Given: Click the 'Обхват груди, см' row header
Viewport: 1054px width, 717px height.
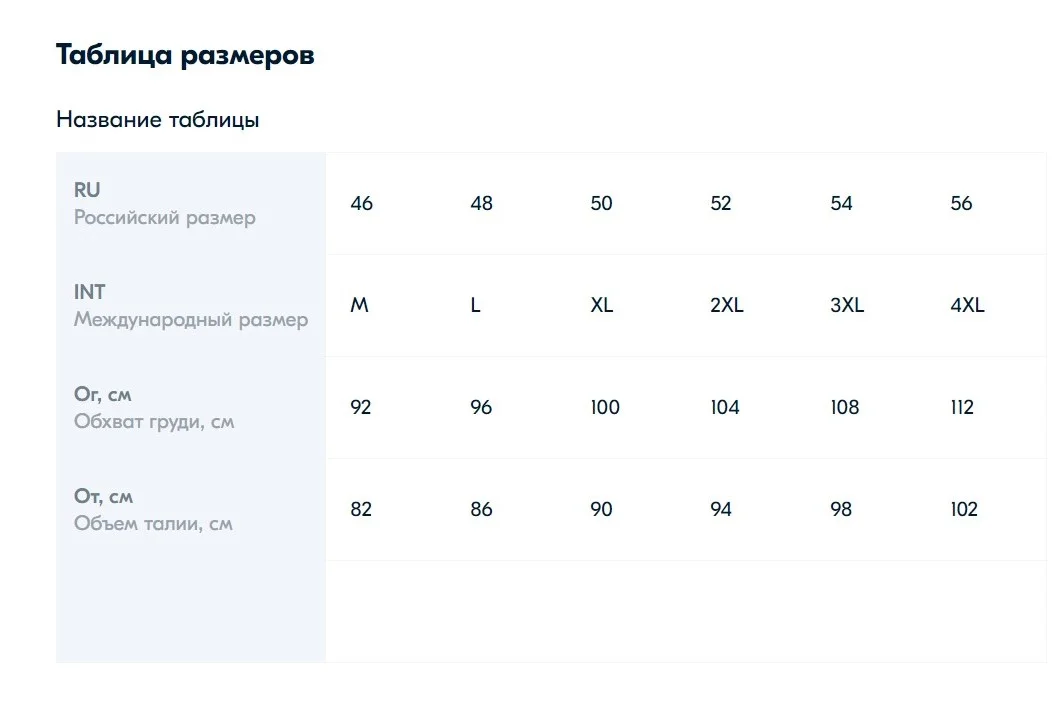Looking at the screenshot, I should 191,408.
